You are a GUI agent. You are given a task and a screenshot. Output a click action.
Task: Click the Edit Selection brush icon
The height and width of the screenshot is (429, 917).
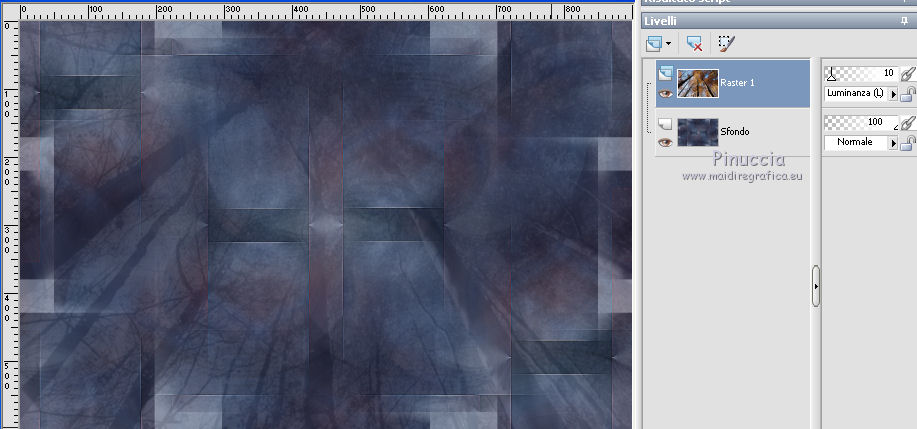pos(726,43)
